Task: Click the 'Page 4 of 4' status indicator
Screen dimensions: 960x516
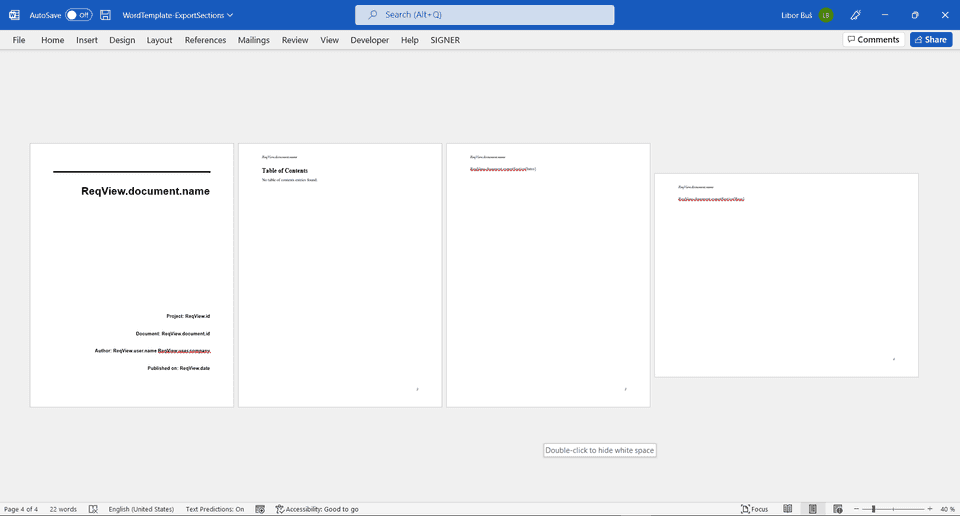Action: pos(21,509)
